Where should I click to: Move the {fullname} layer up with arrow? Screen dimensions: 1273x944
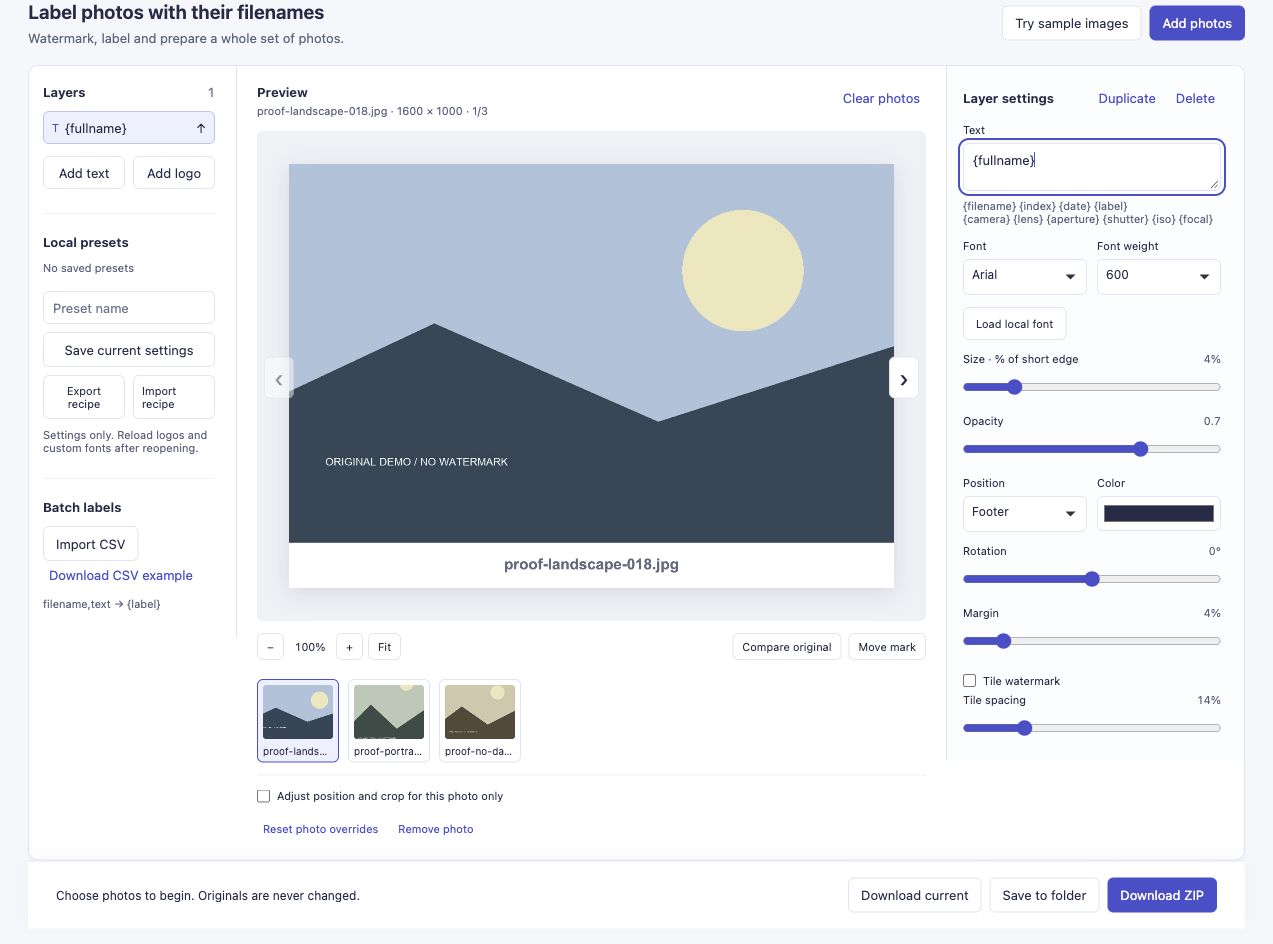pos(201,128)
